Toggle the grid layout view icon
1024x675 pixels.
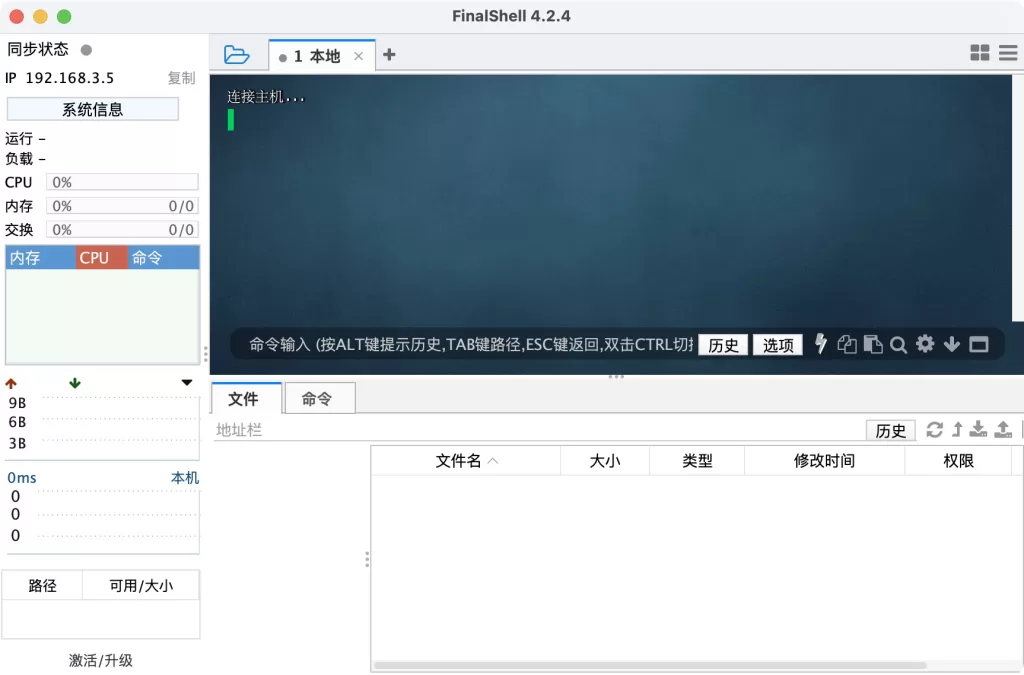980,53
